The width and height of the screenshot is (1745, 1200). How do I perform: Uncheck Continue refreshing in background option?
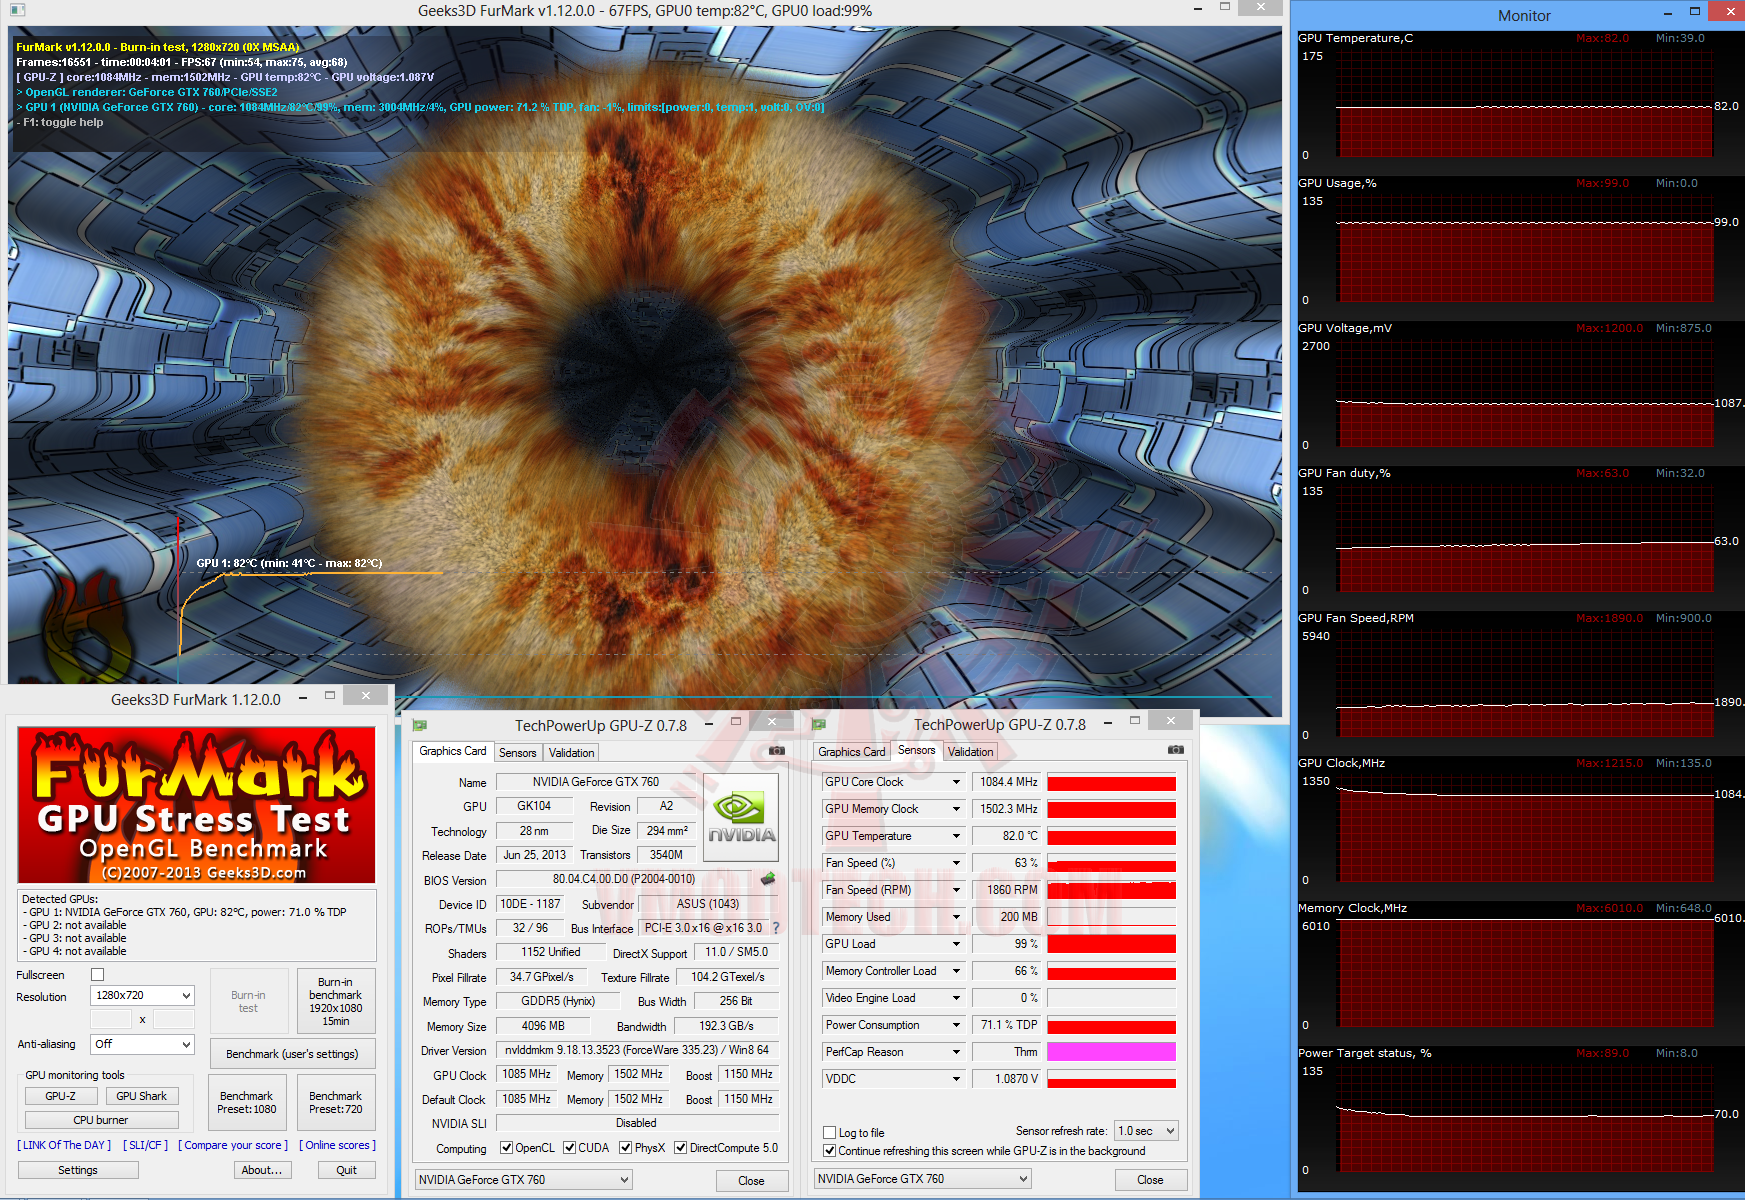(x=829, y=1151)
